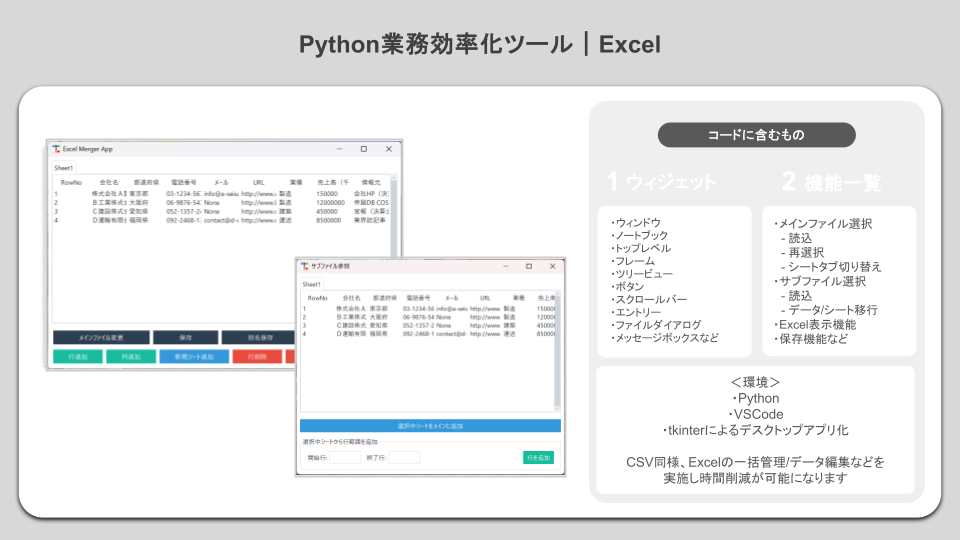Click the サブファイル参照 window title icon
This screenshot has width=960, height=540.
click(x=304, y=266)
